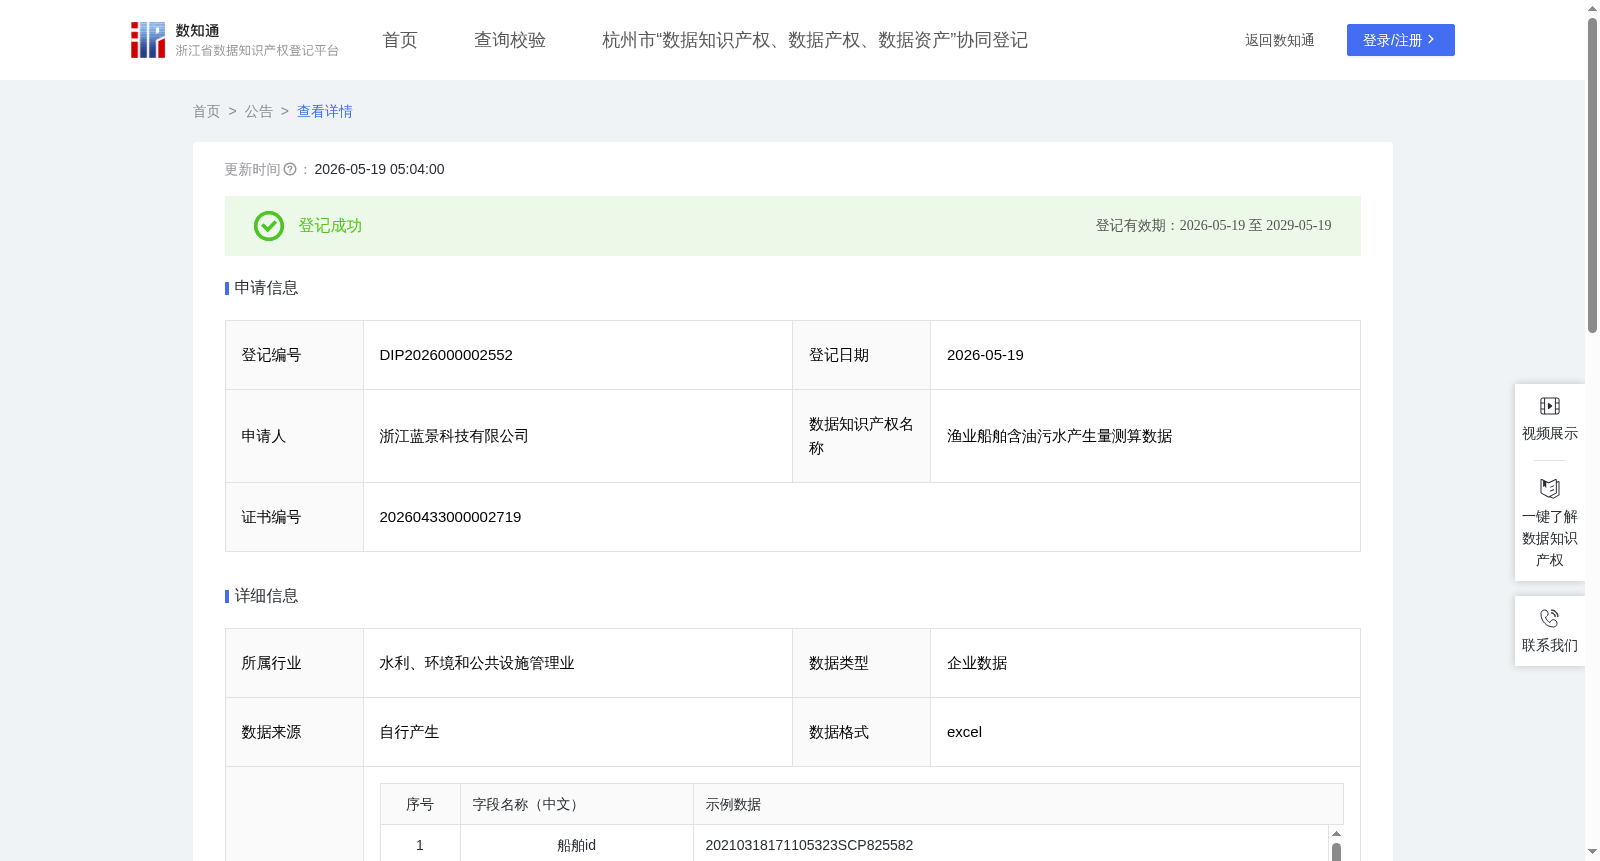Click the 详细信息 section heading

coord(266,596)
